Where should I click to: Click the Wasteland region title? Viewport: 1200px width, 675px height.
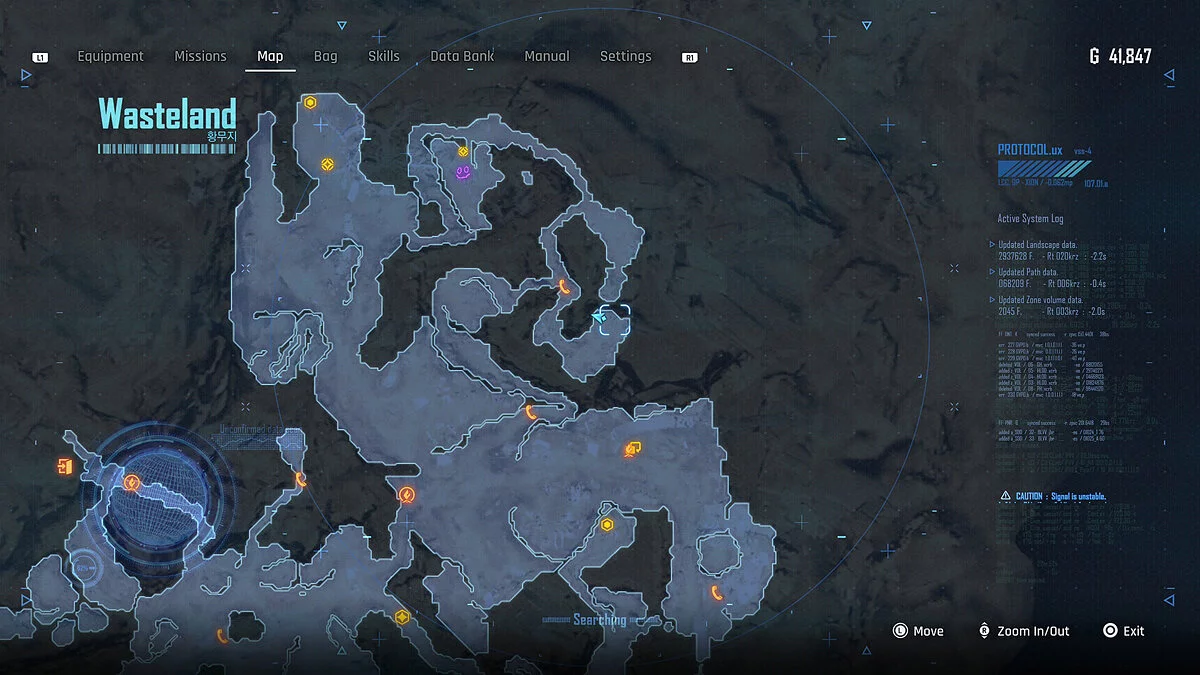167,114
